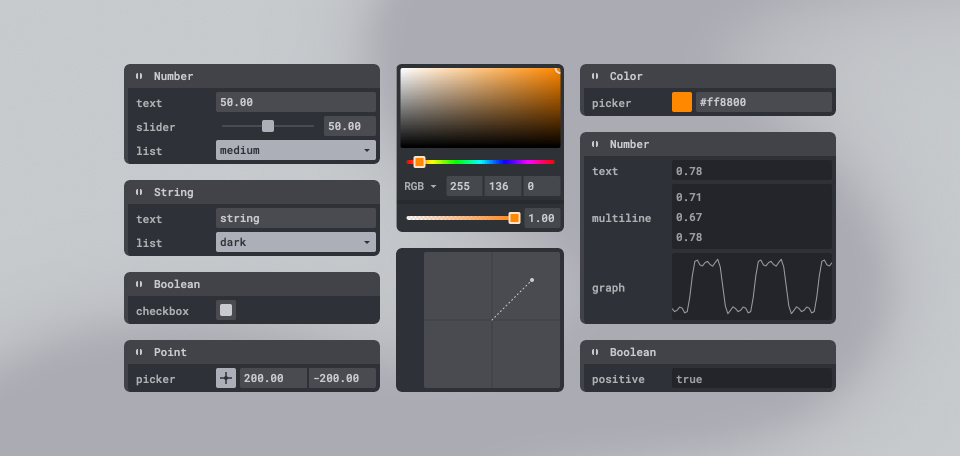Open the 'medium' list dropdown
This screenshot has width=960, height=456.
coord(296,150)
